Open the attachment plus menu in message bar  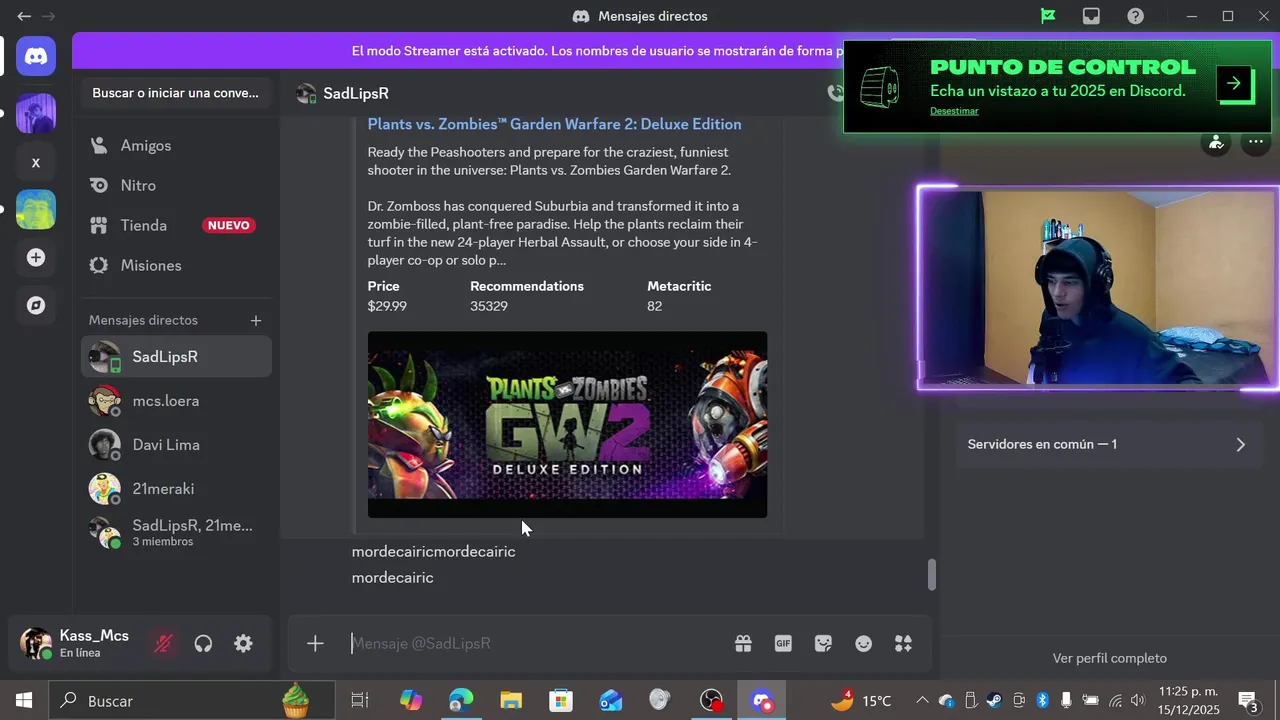[x=315, y=644]
